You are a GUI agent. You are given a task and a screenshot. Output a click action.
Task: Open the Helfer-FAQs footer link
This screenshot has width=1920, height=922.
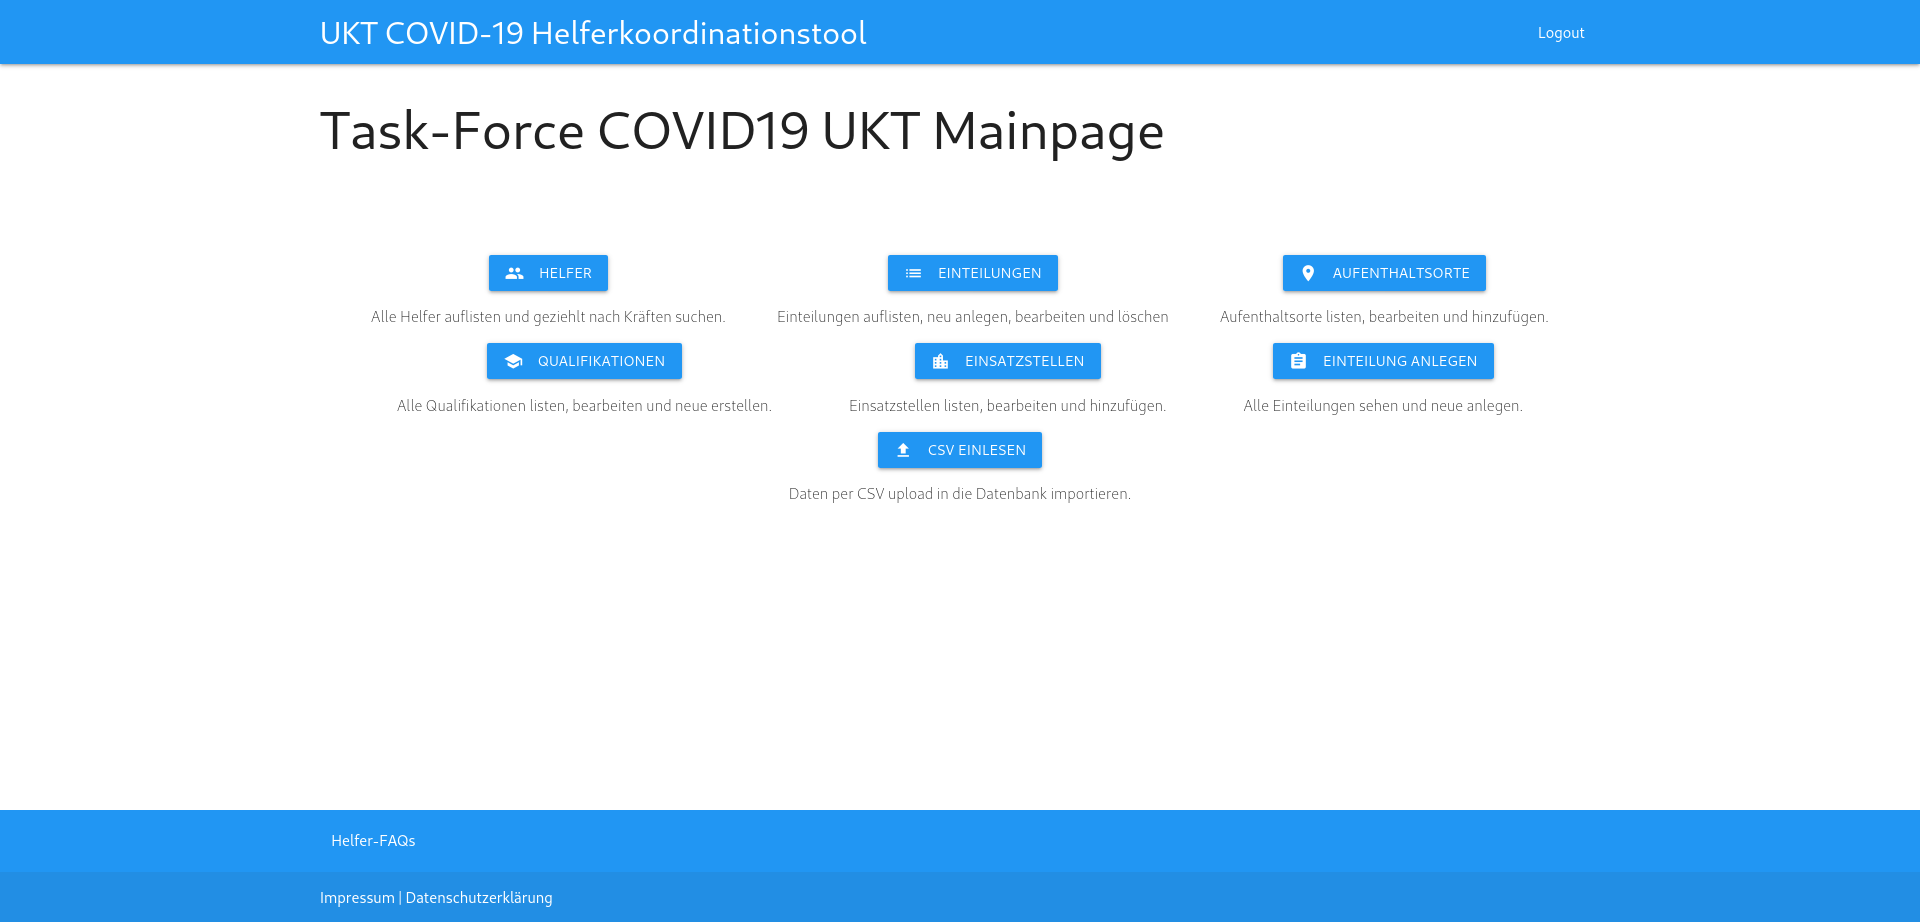click(x=373, y=841)
